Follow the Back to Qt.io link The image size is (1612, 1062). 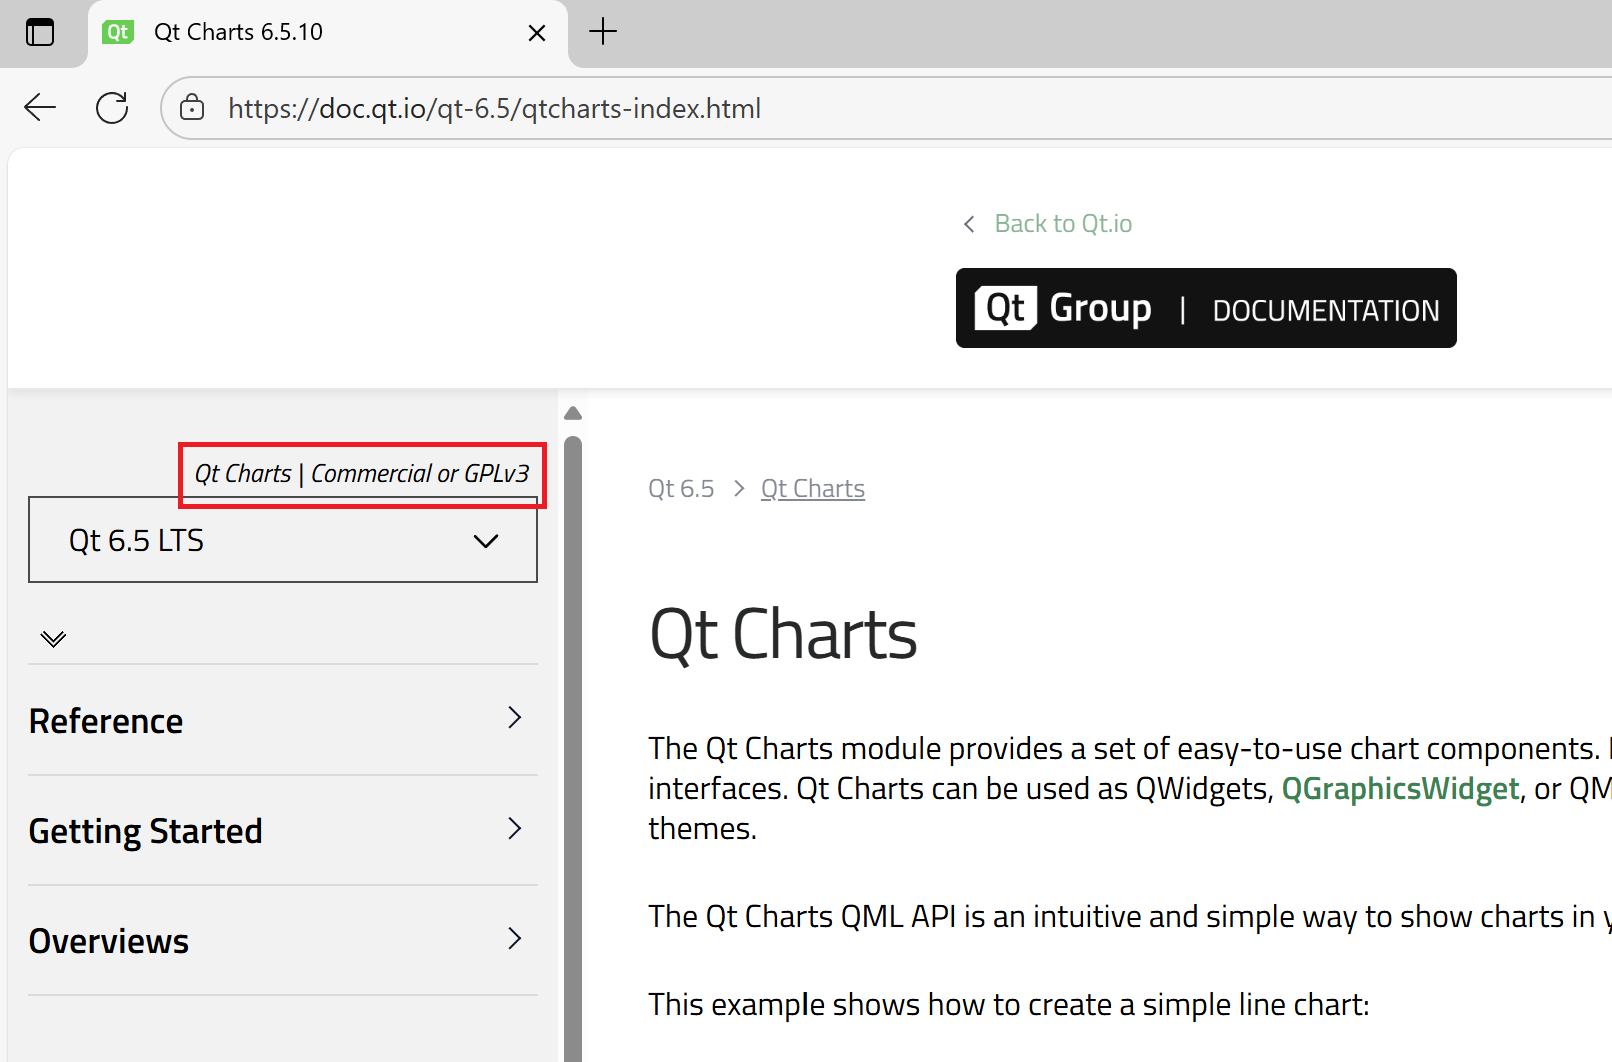click(x=1062, y=224)
